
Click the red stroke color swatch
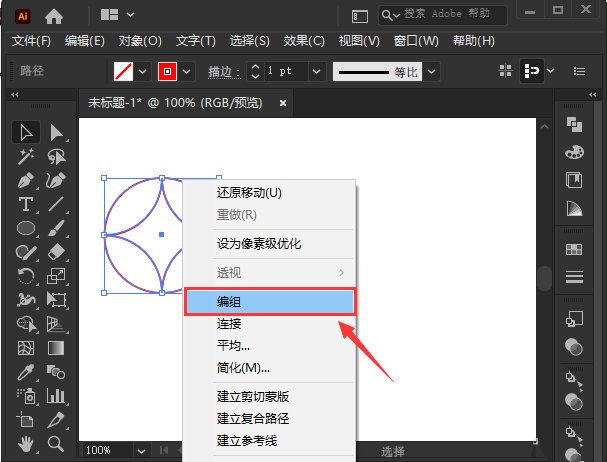(167, 72)
